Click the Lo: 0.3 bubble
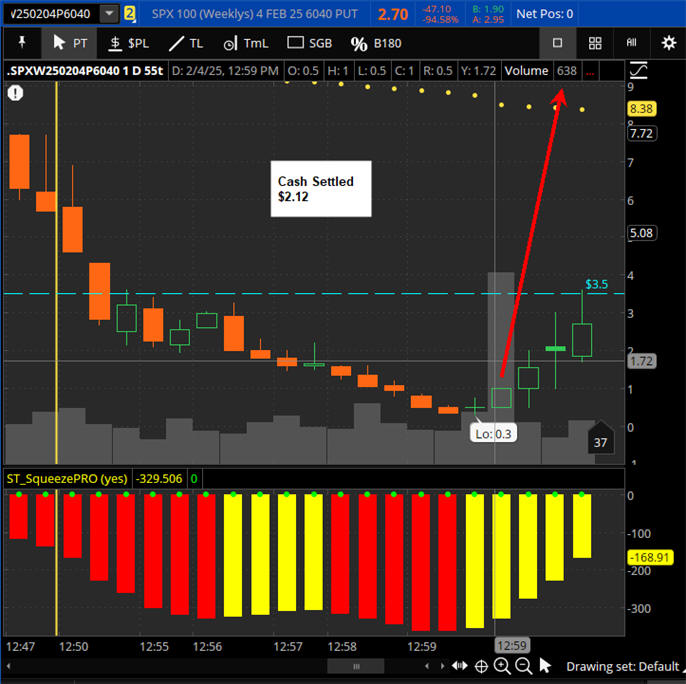The width and height of the screenshot is (686, 684). 493,434
